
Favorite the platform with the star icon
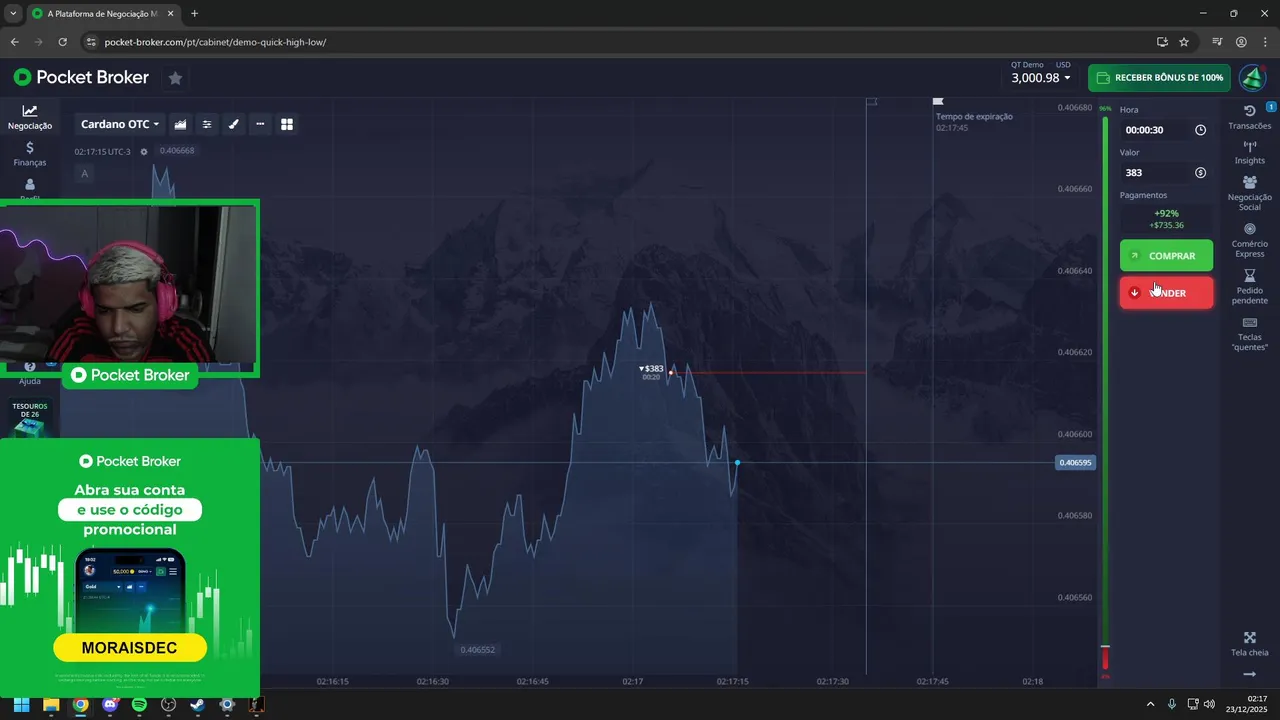tap(175, 78)
